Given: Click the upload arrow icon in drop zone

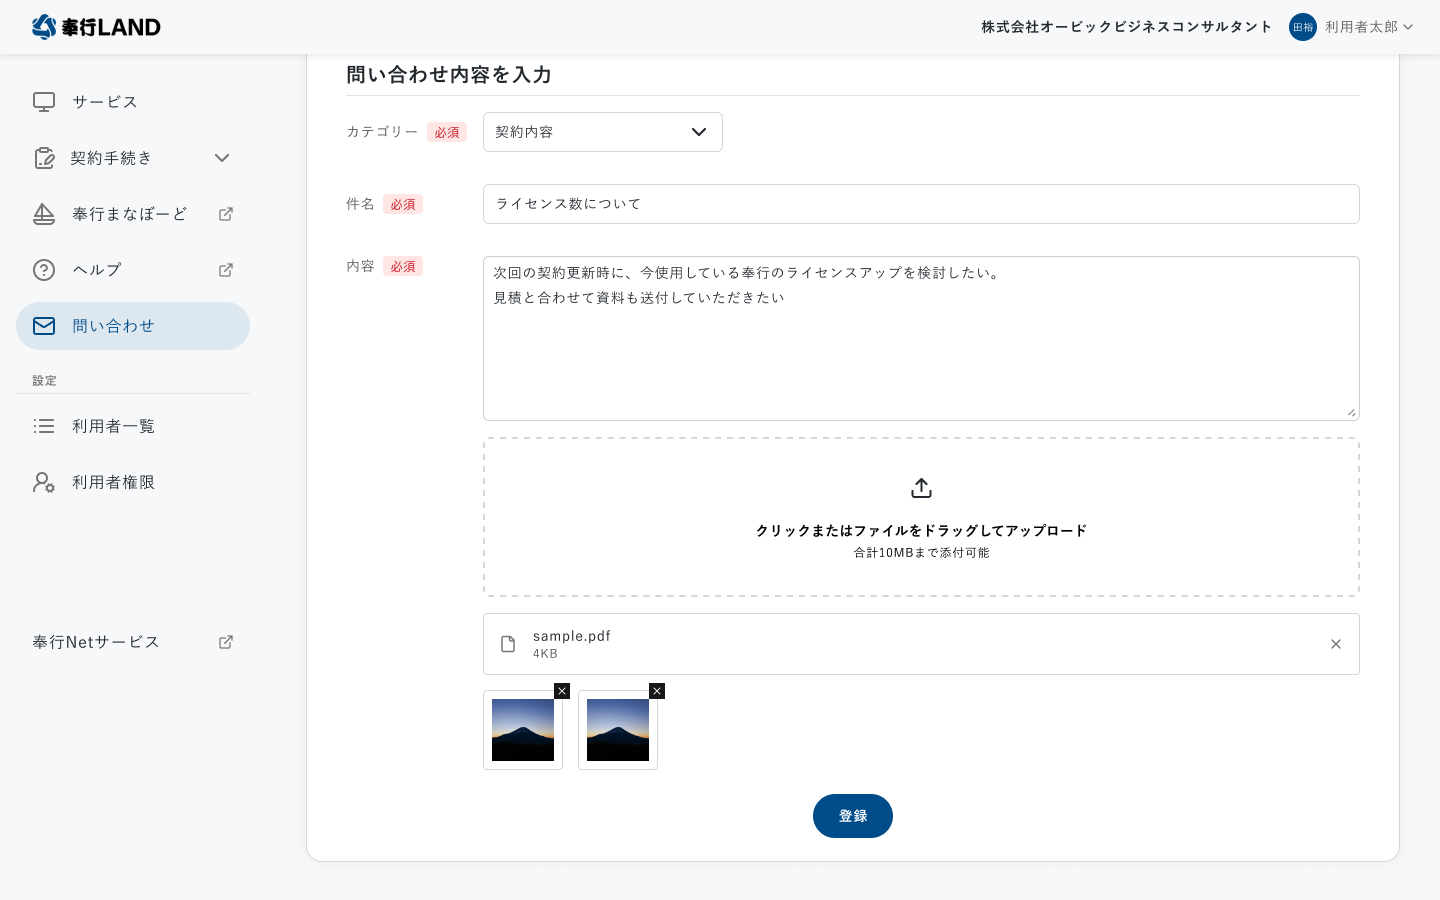Looking at the screenshot, I should [921, 488].
